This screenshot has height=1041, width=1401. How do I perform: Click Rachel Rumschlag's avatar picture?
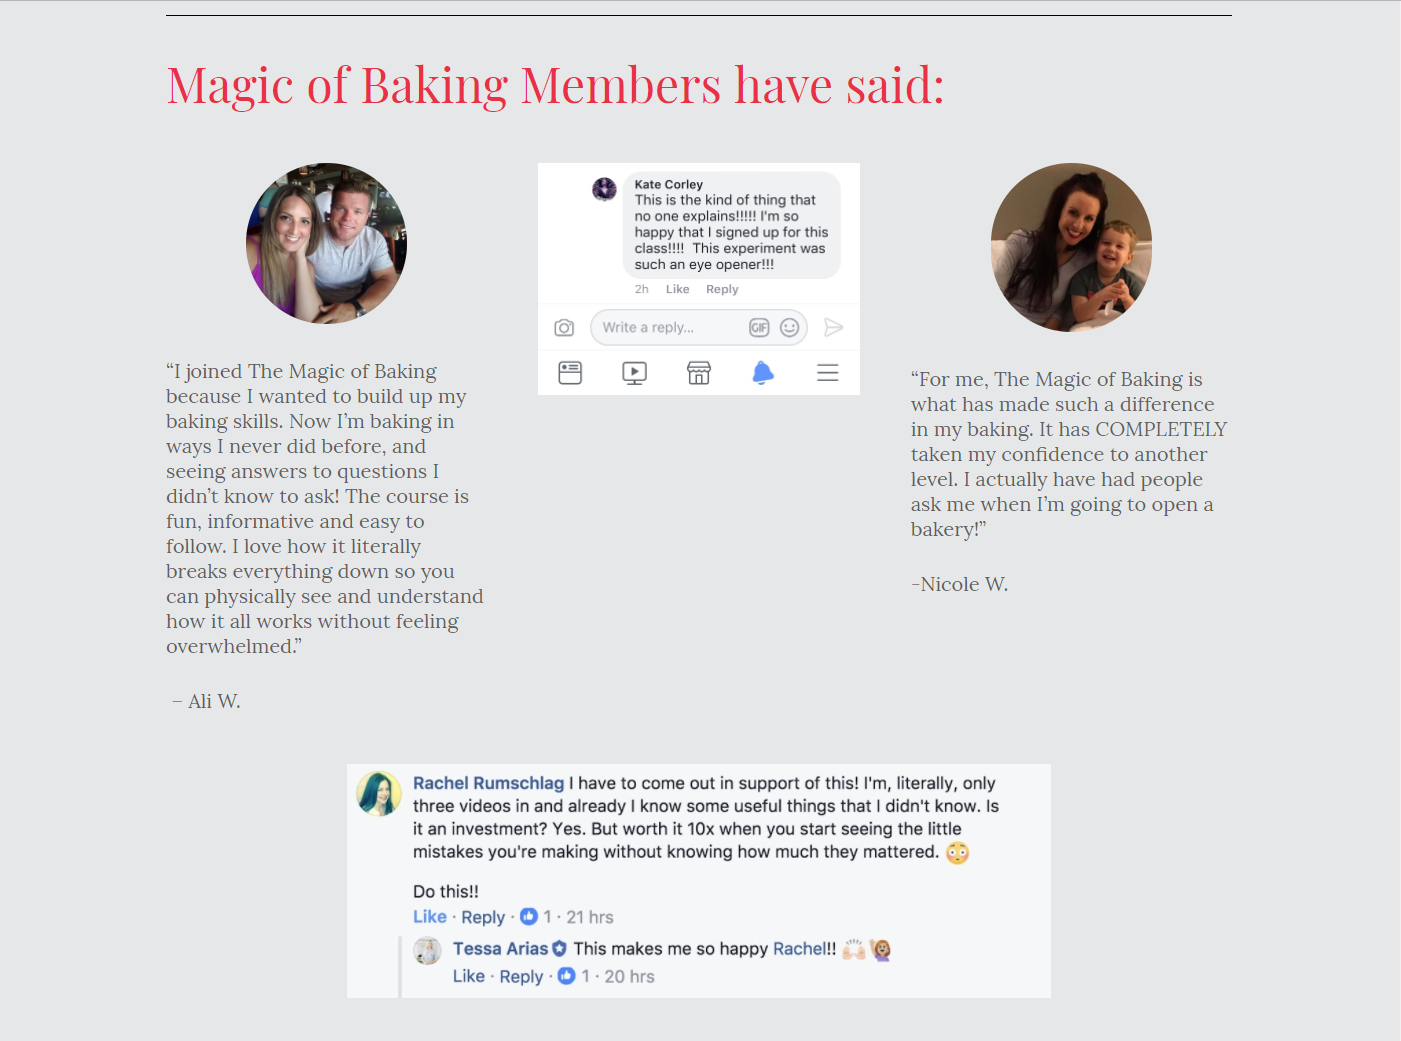[x=379, y=794]
